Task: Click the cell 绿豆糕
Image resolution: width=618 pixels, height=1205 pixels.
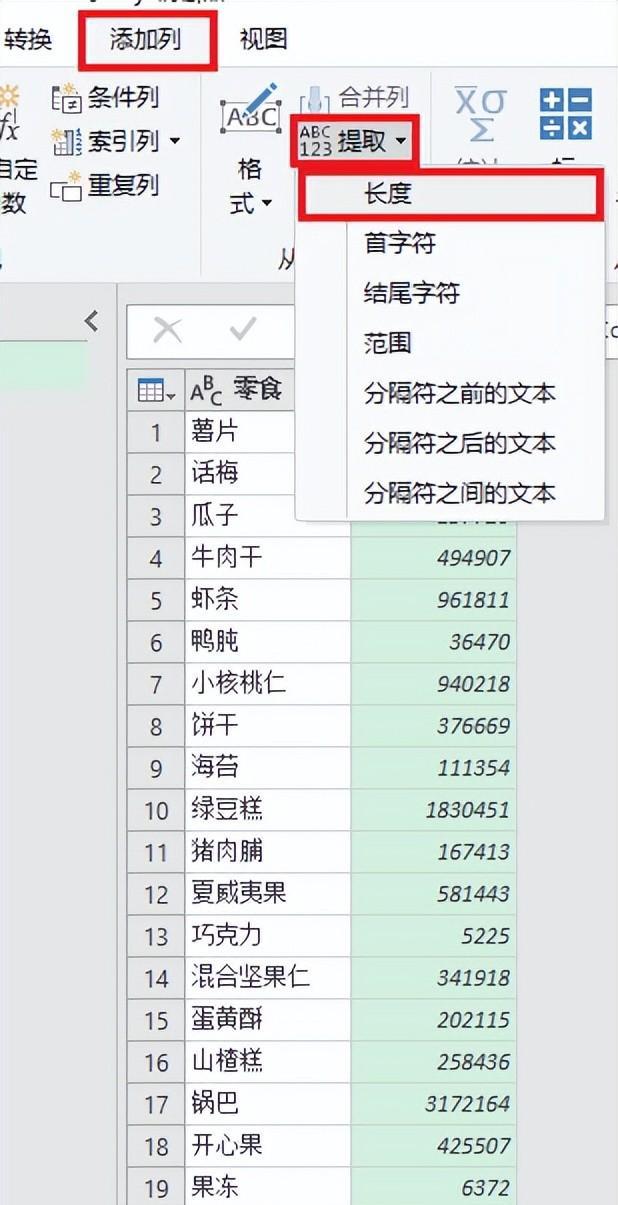Action: 266,810
